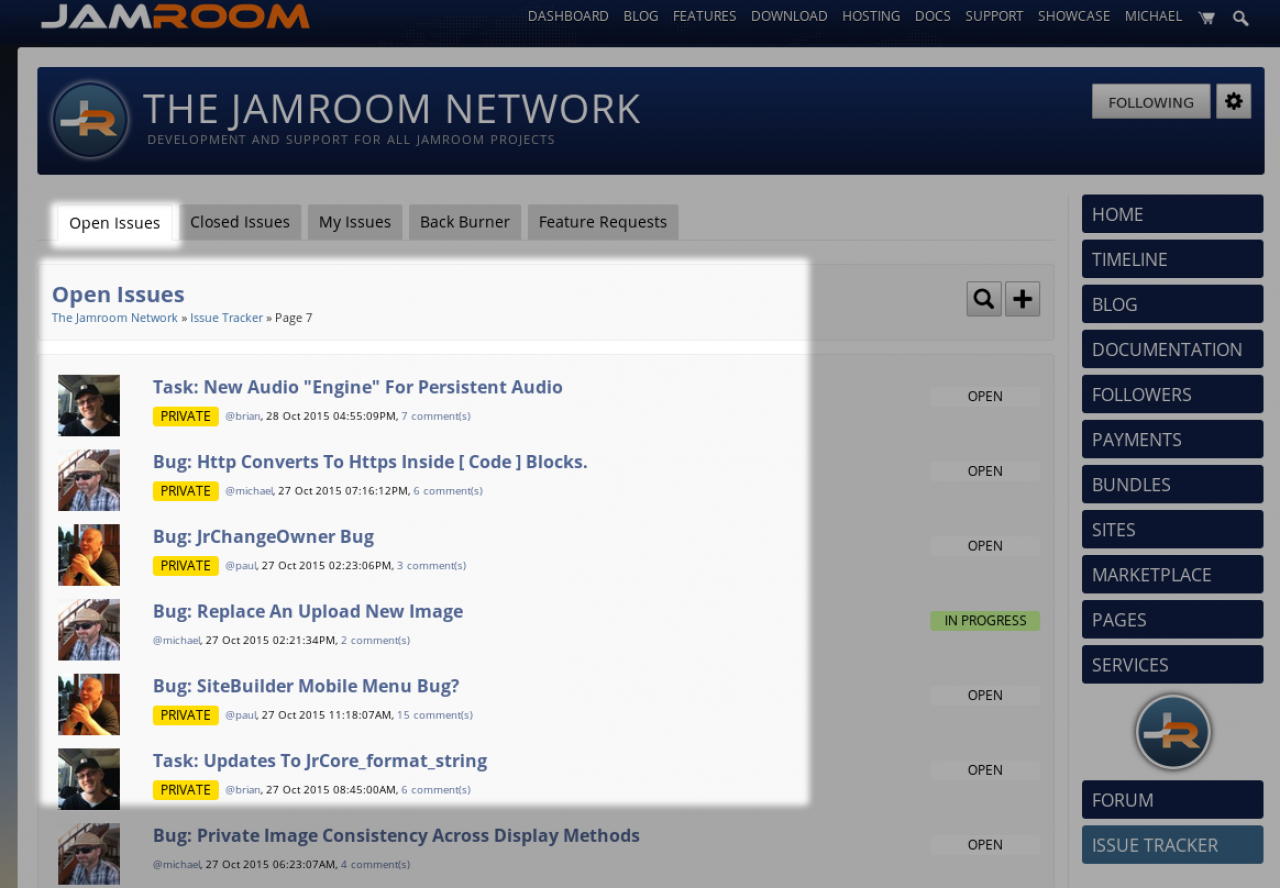
Task: Open the 15 comment(s) link for SiteBuilder bug
Action: coord(435,715)
